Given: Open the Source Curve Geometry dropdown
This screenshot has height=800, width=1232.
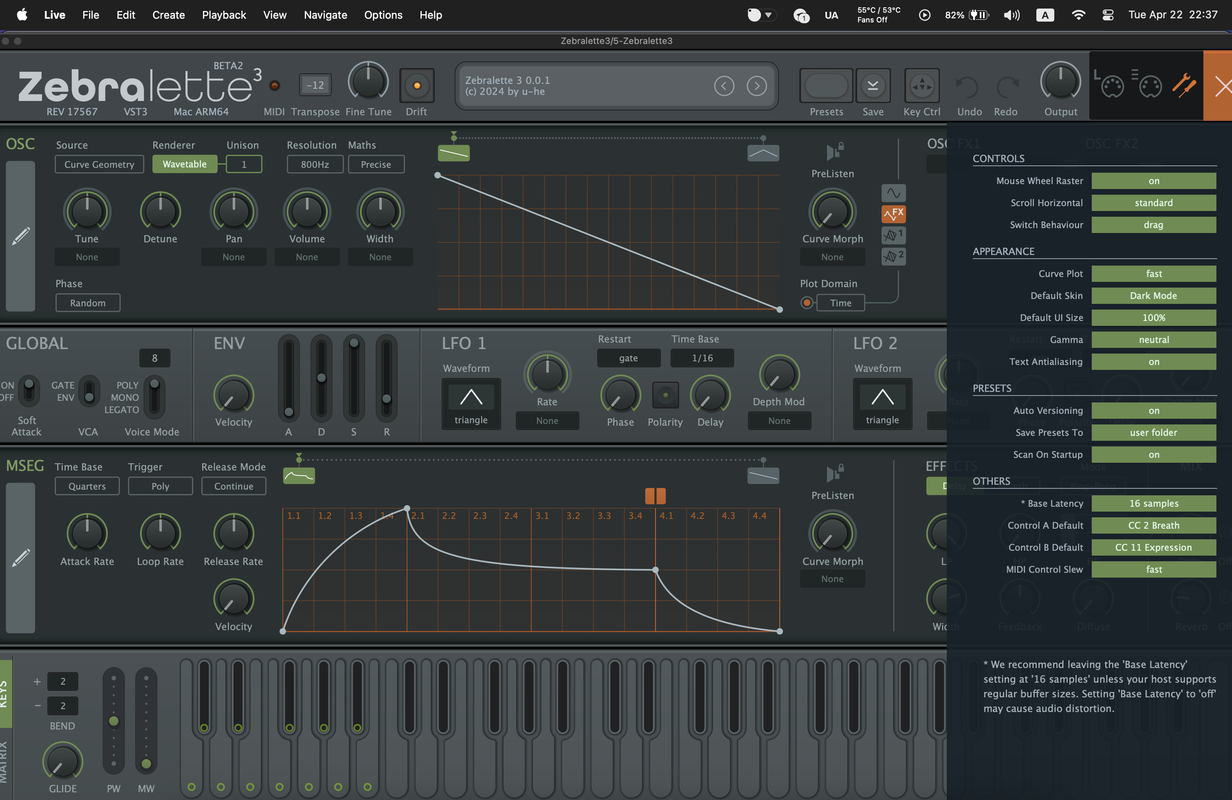Looking at the screenshot, I should point(99,164).
